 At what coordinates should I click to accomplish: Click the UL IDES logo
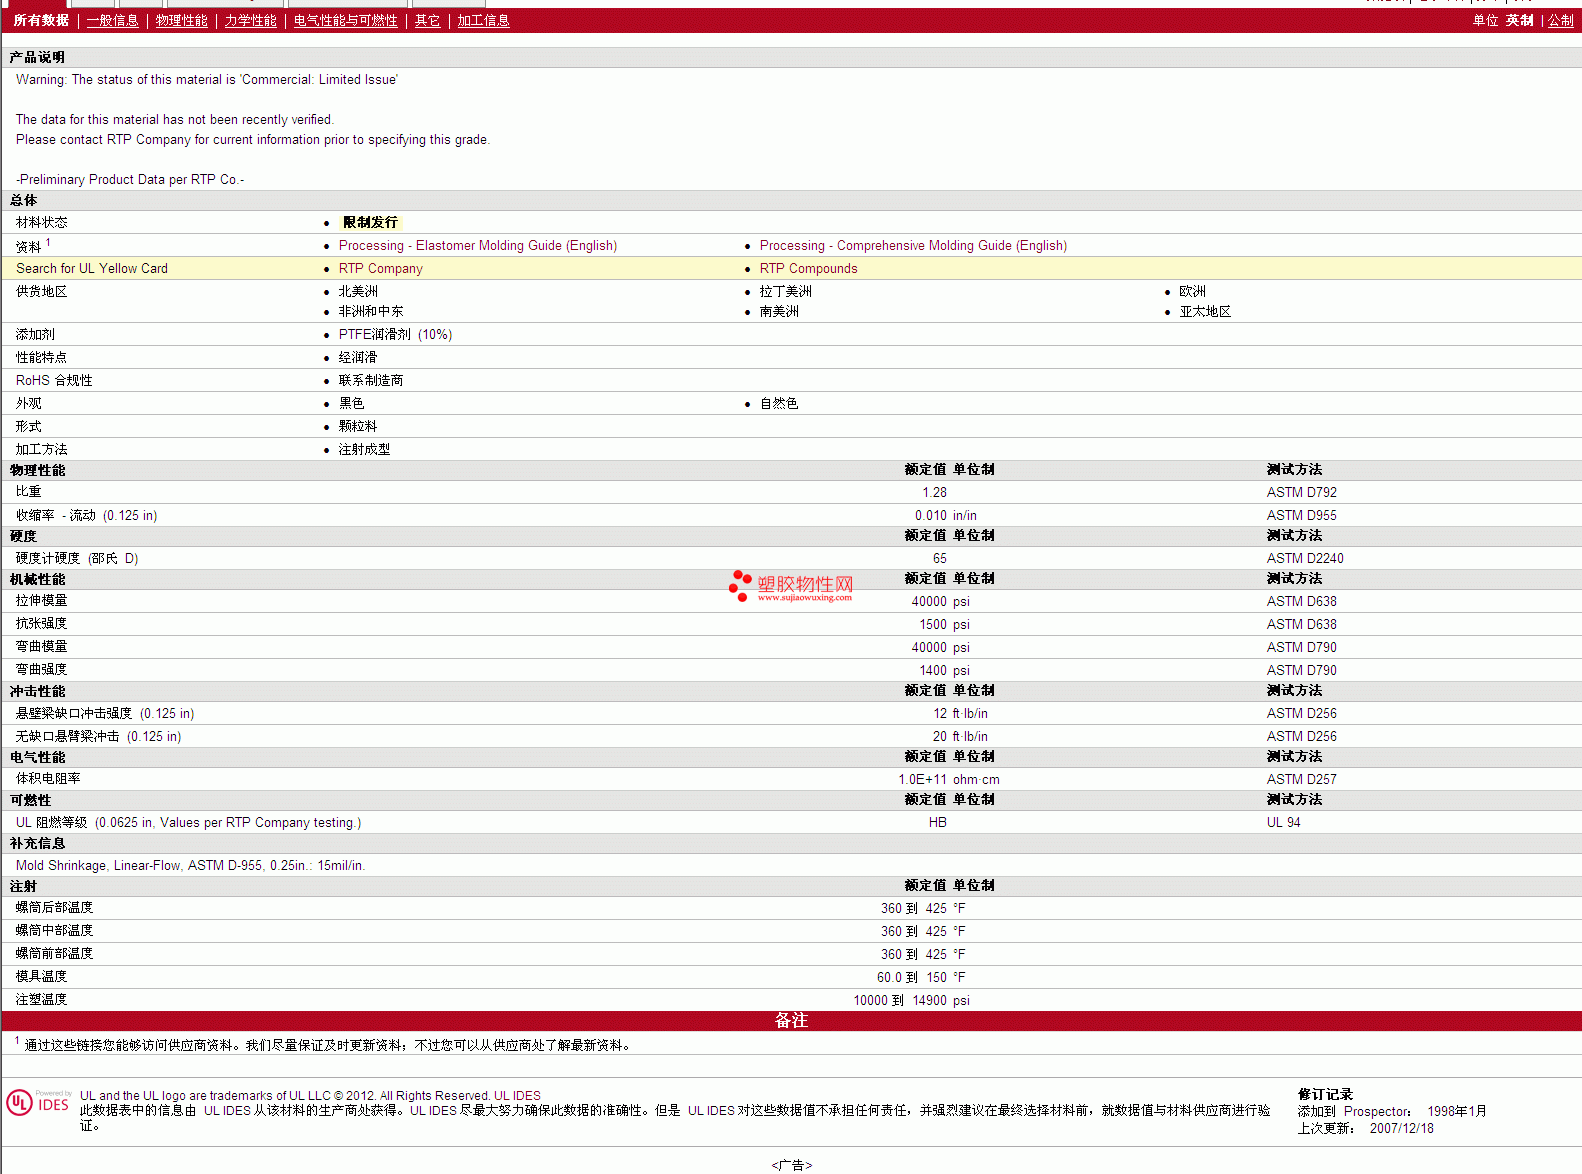coord(38,1102)
